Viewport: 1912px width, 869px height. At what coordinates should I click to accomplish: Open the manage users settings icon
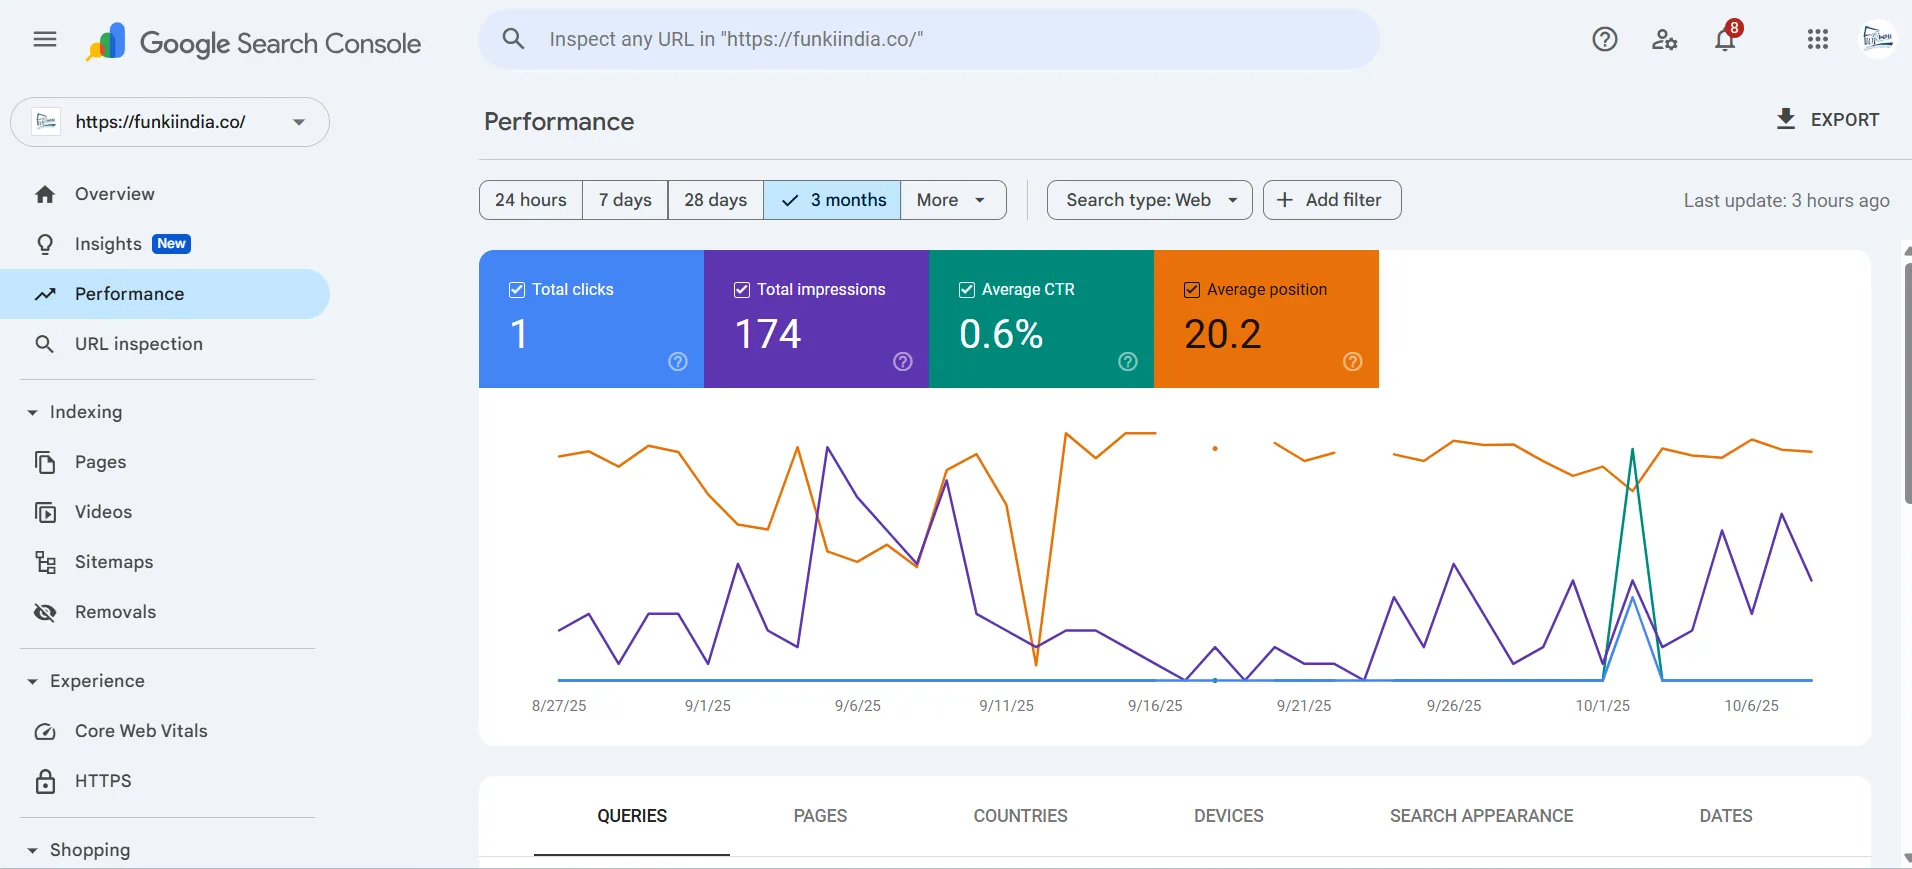1664,39
